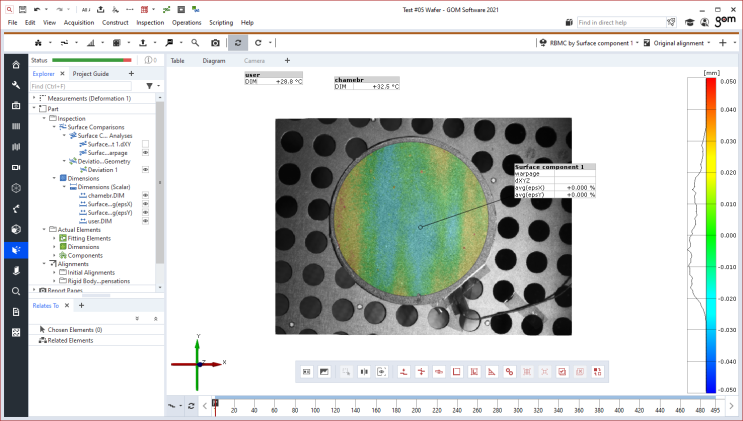Expand the Components tree node
The image size is (743, 421).
[54, 255]
